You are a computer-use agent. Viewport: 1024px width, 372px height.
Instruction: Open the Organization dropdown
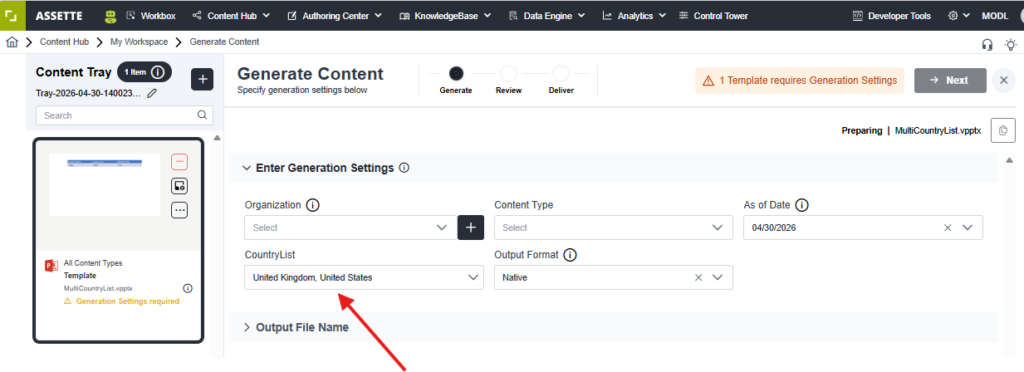pos(350,228)
